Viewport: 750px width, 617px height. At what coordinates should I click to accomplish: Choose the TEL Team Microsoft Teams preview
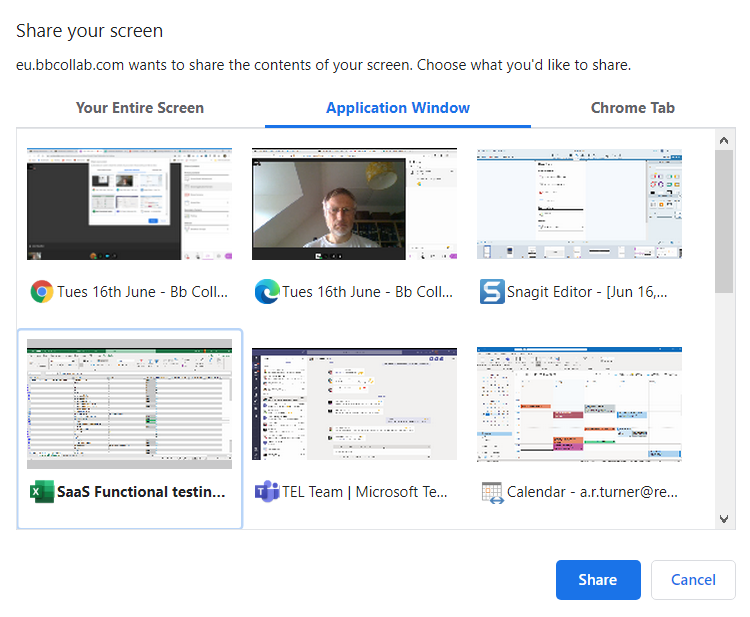coord(354,404)
